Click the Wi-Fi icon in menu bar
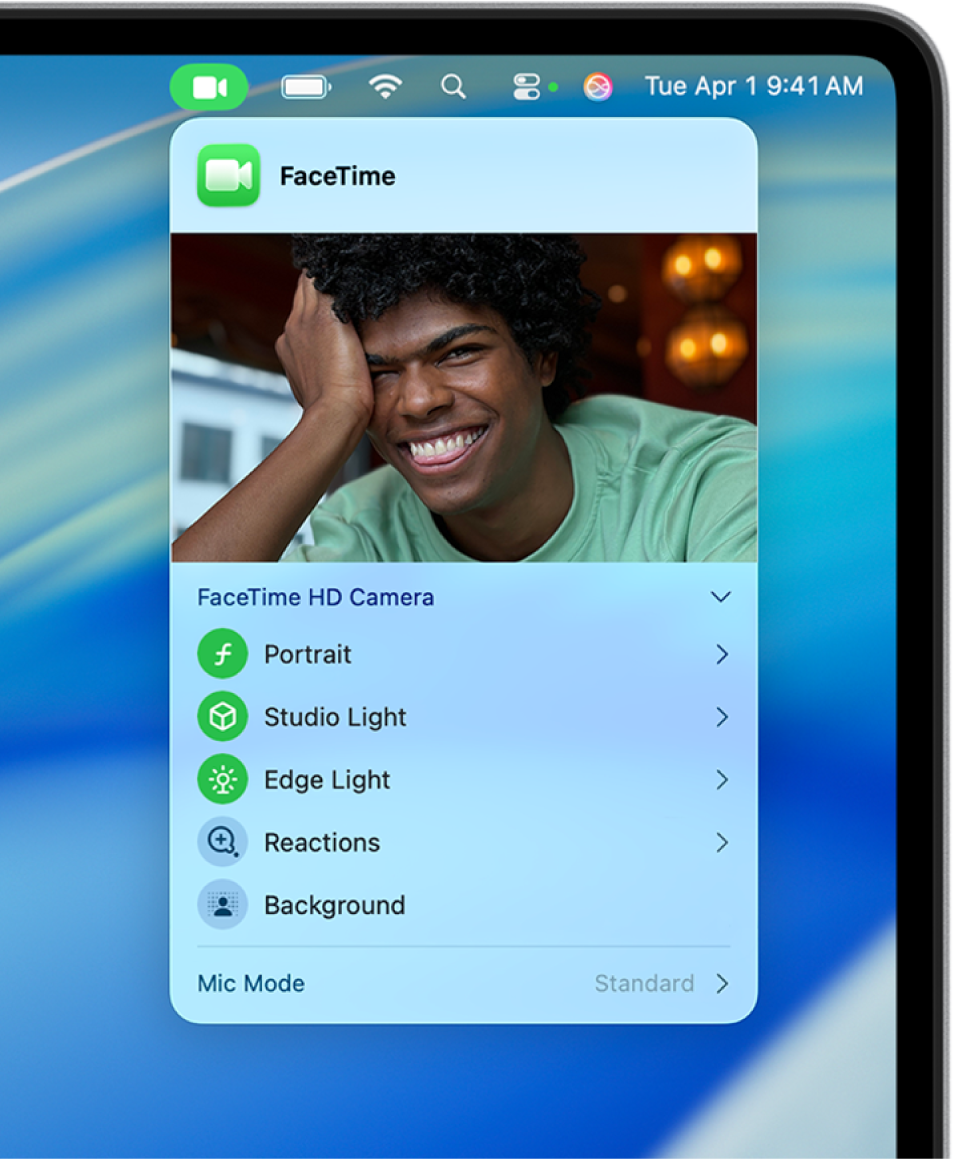The width and height of the screenshot is (956, 1160). click(x=385, y=86)
